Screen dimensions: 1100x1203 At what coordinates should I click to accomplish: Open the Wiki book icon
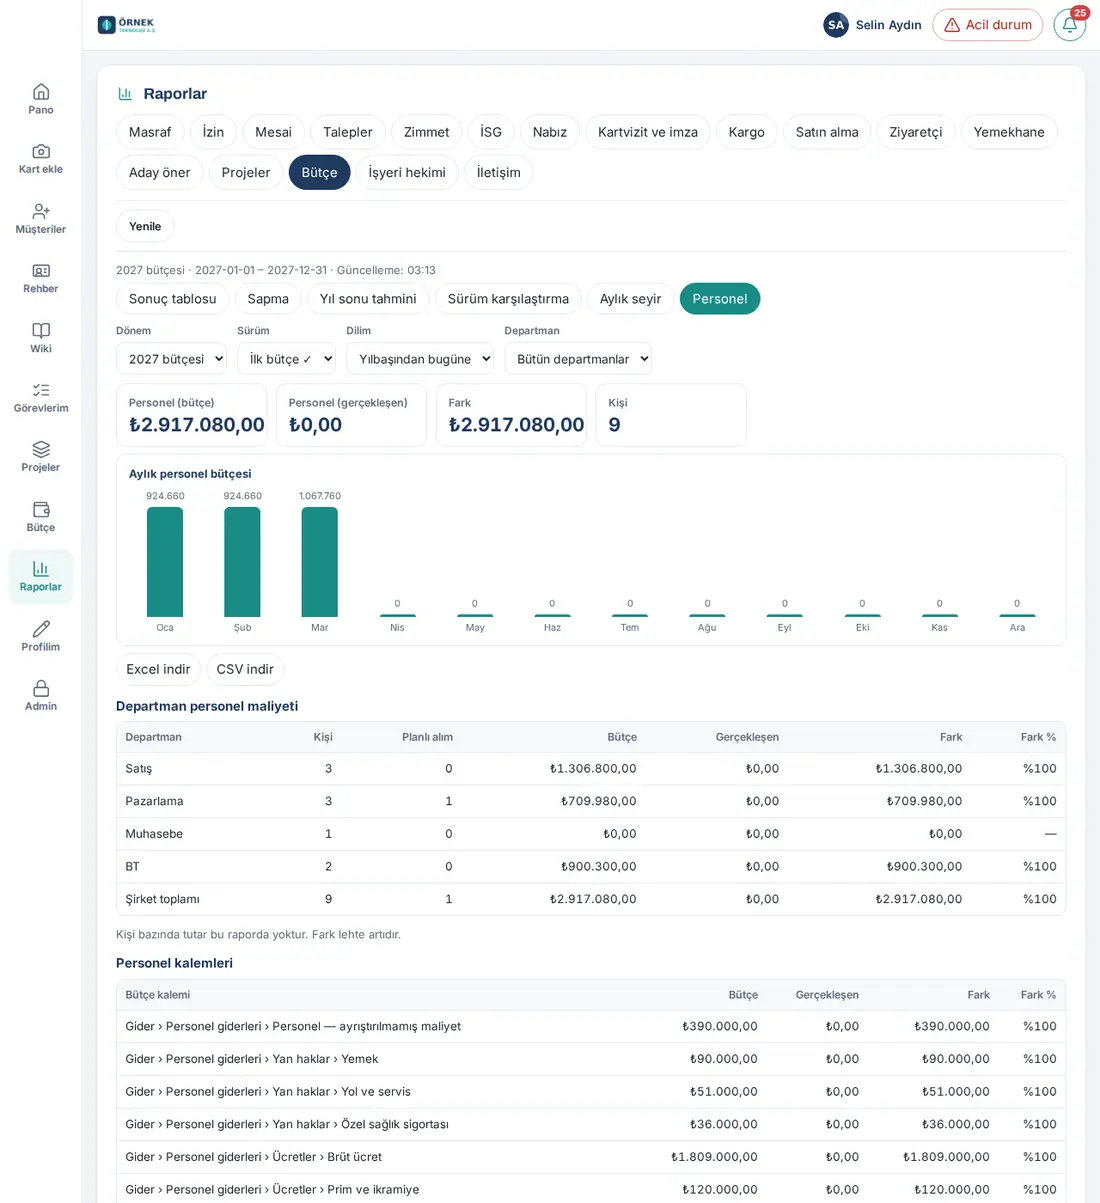coord(41,330)
